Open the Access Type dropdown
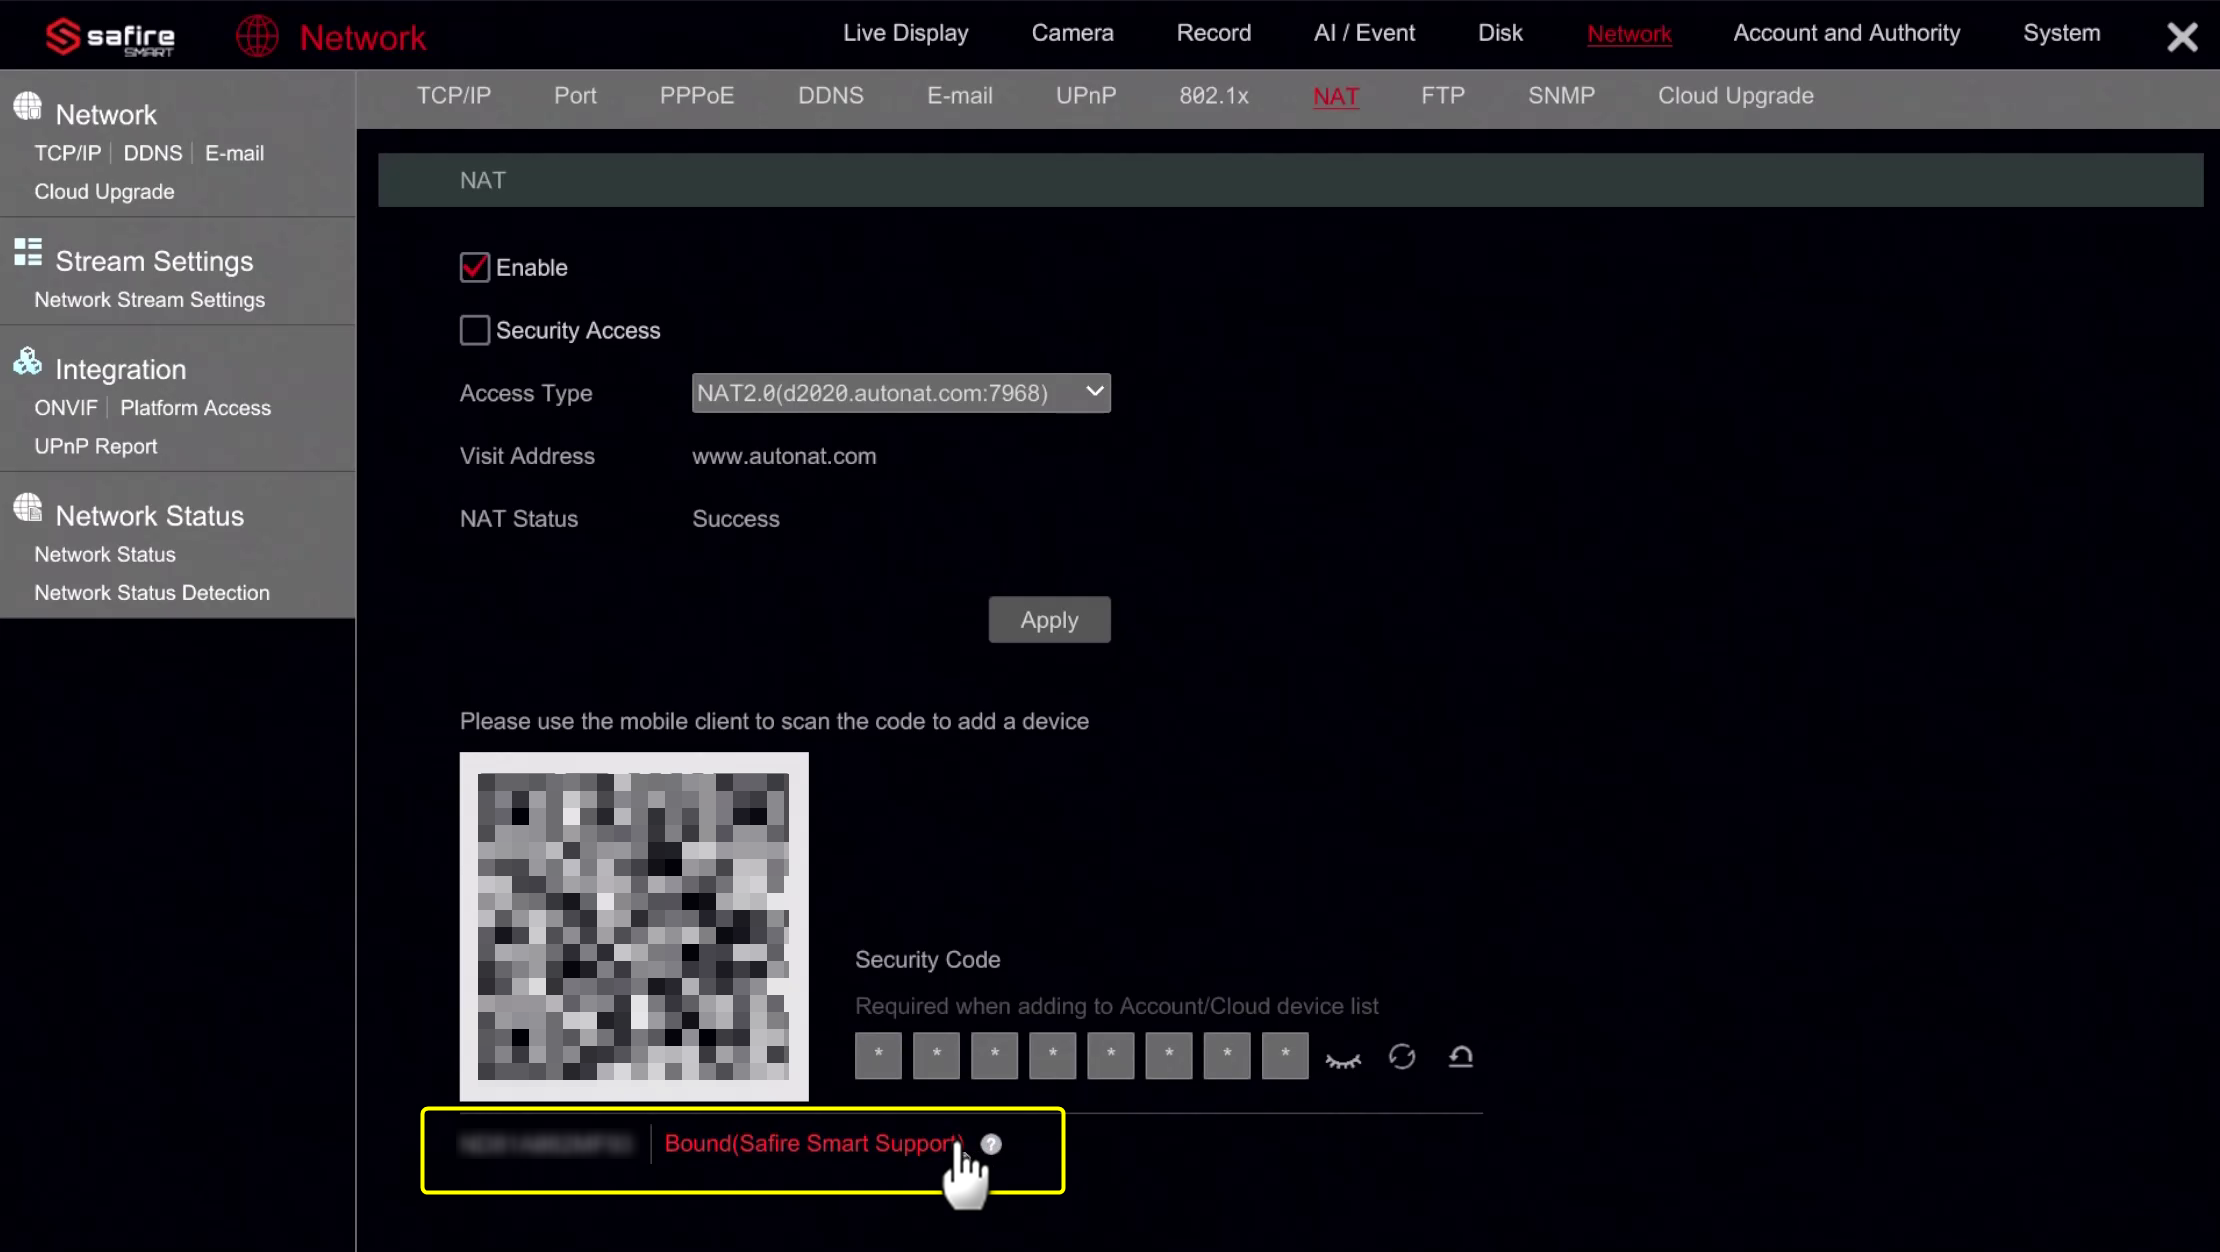 900,393
